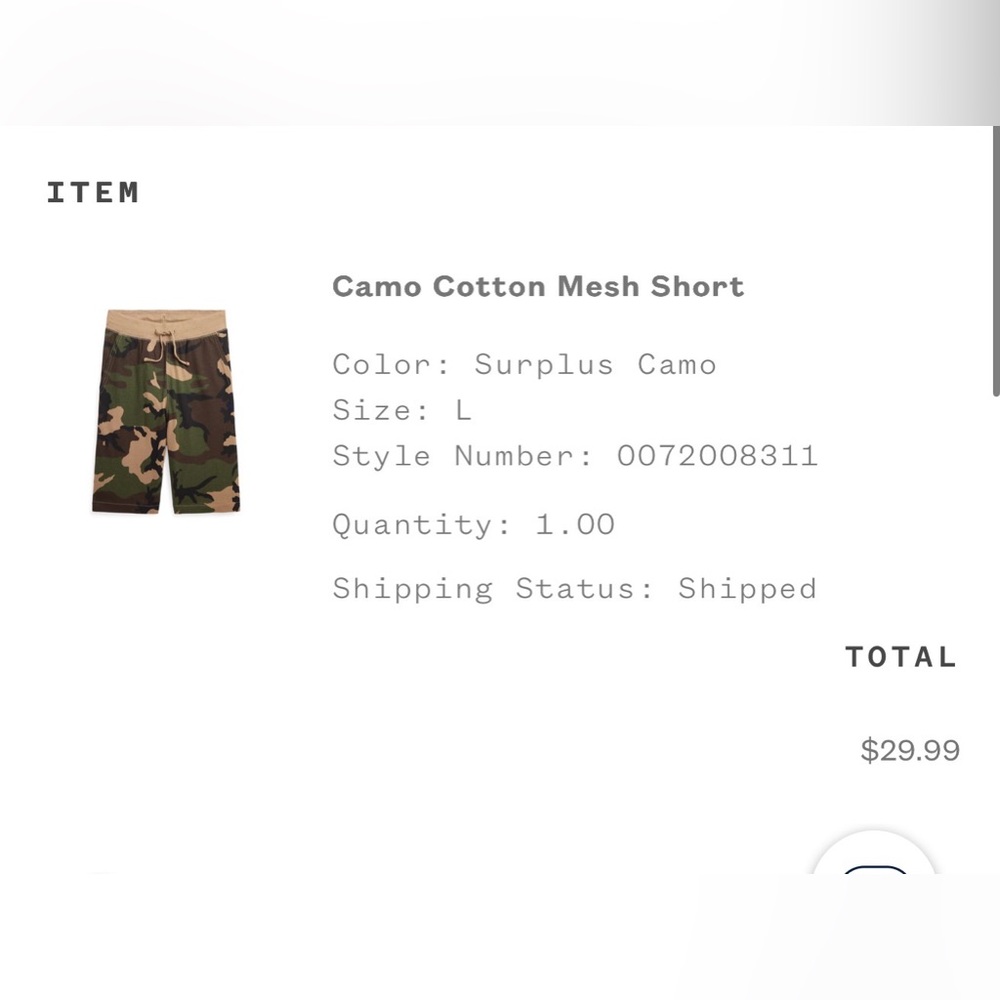Click the Size: L detail

[400, 410]
